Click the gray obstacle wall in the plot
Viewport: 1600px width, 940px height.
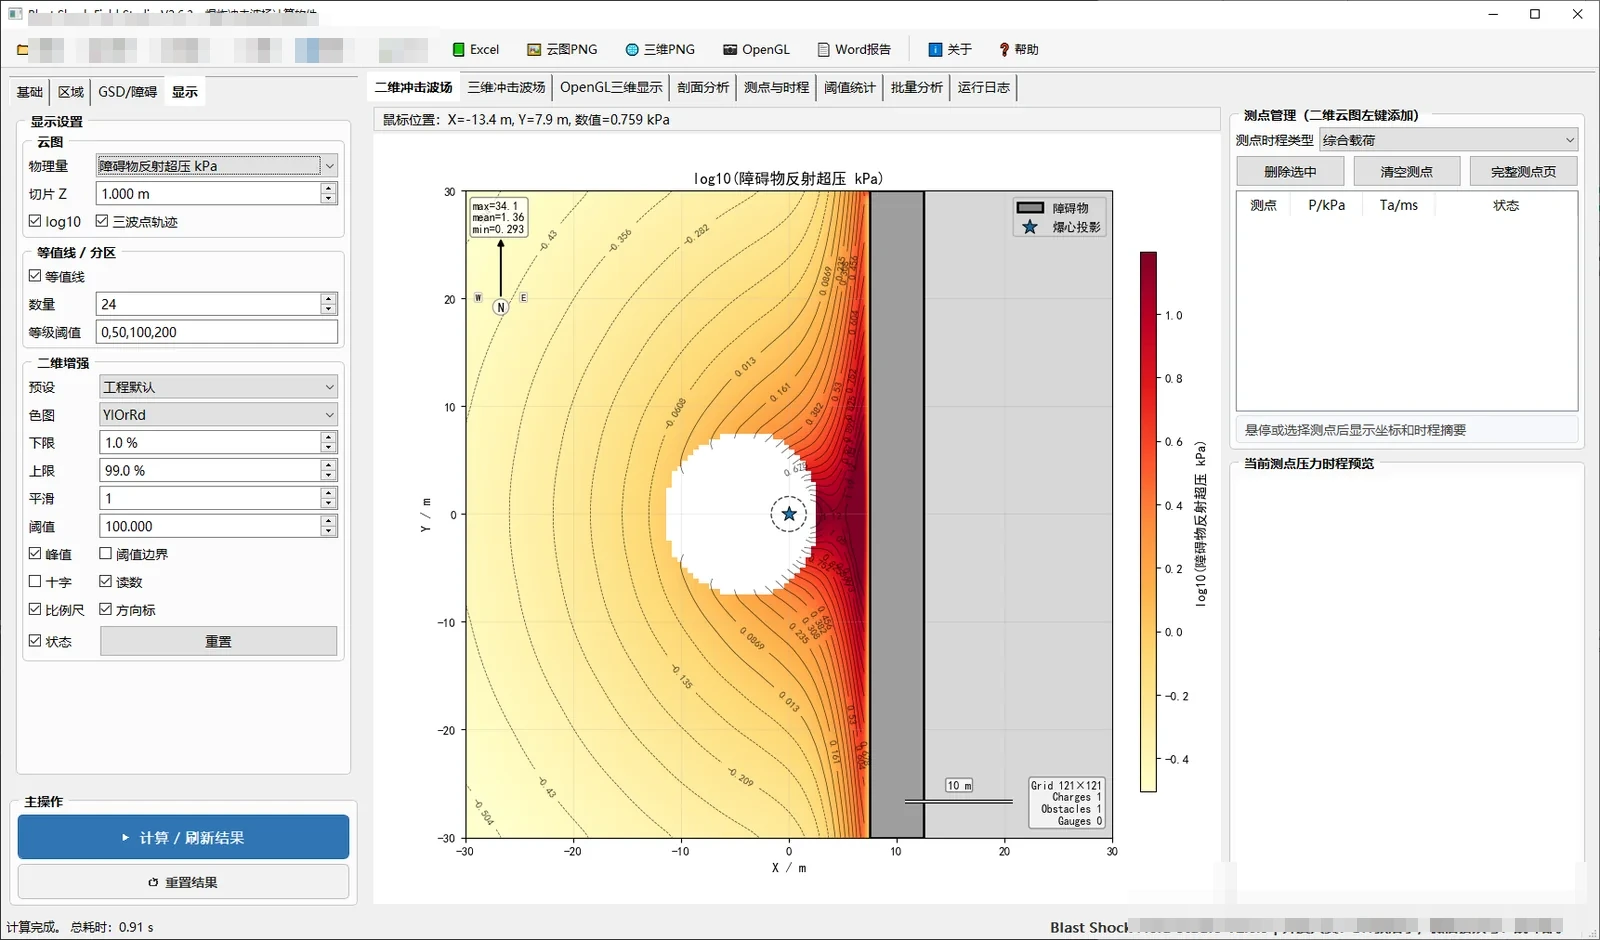tap(897, 514)
